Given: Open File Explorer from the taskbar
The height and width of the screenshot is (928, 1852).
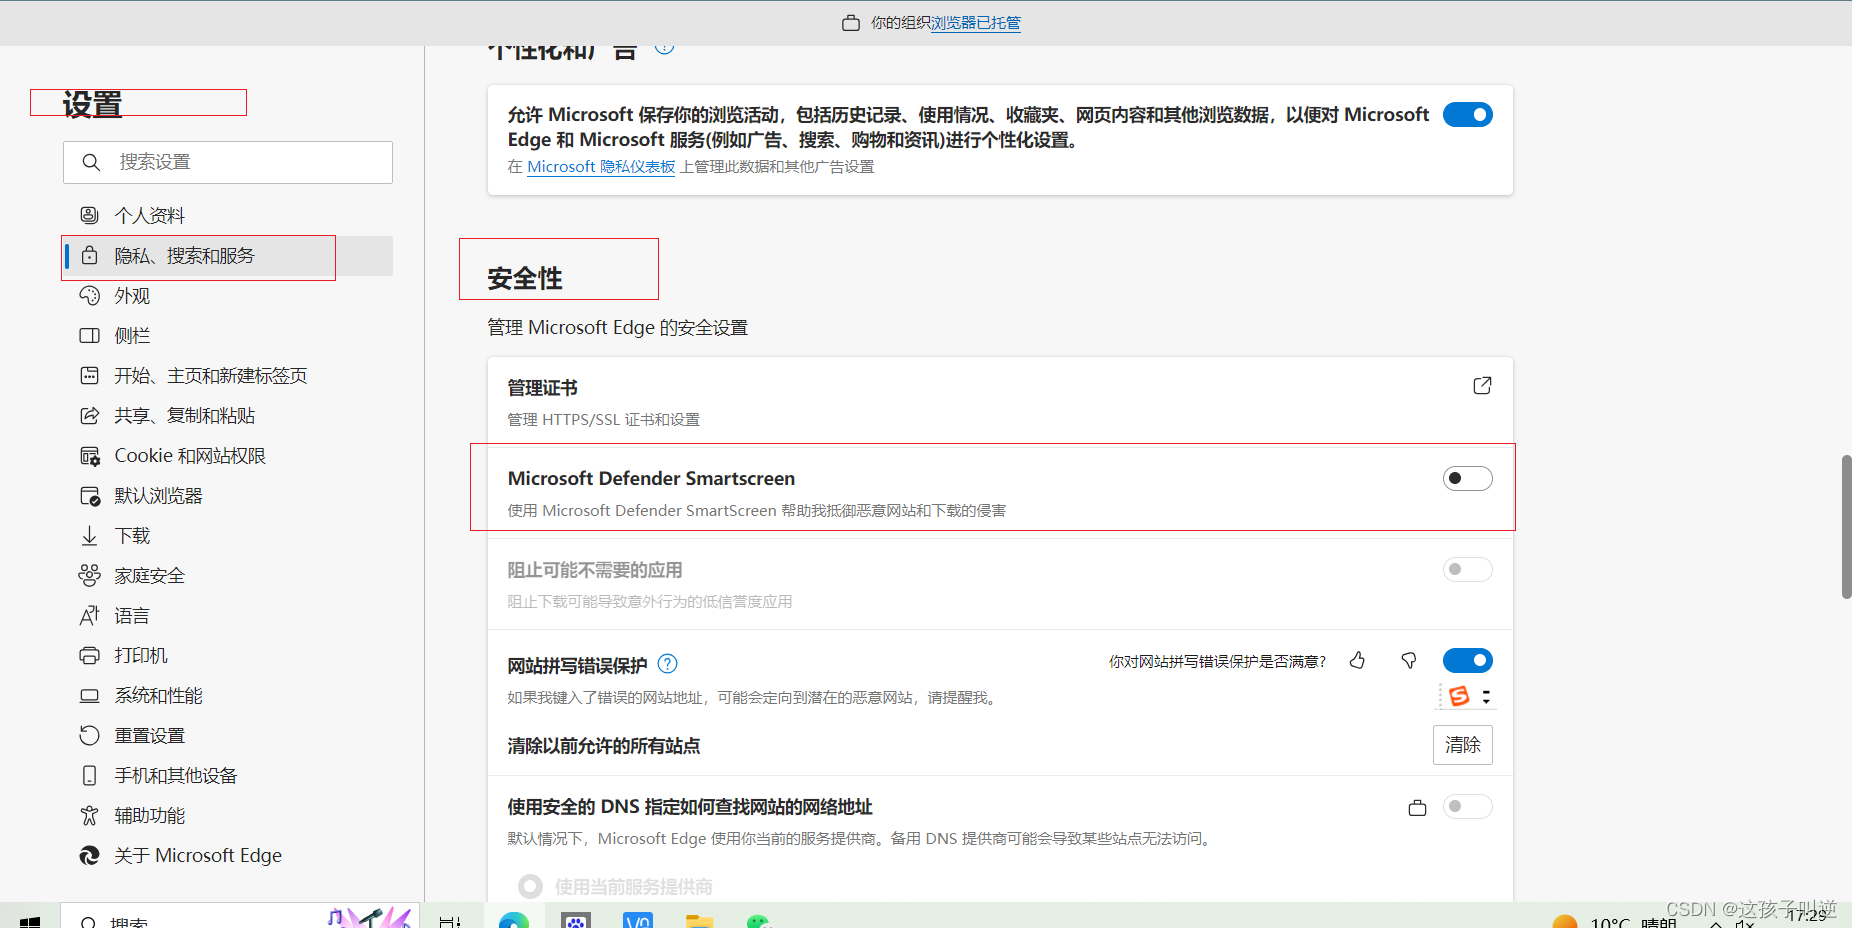Looking at the screenshot, I should click(699, 921).
